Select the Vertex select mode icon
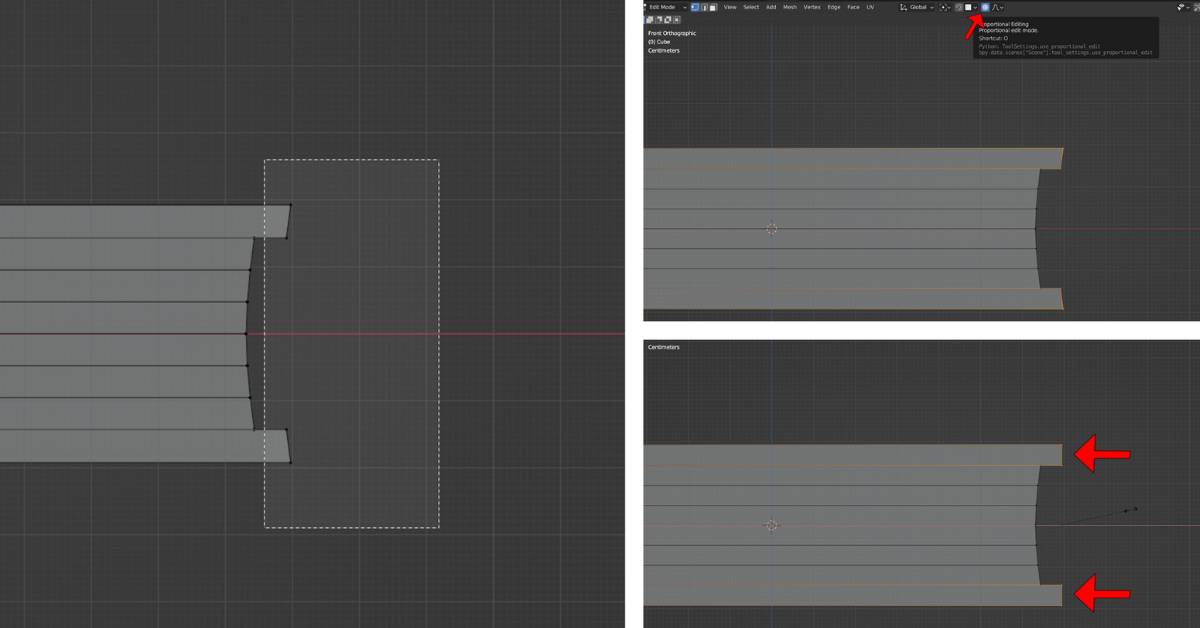 (694, 6)
